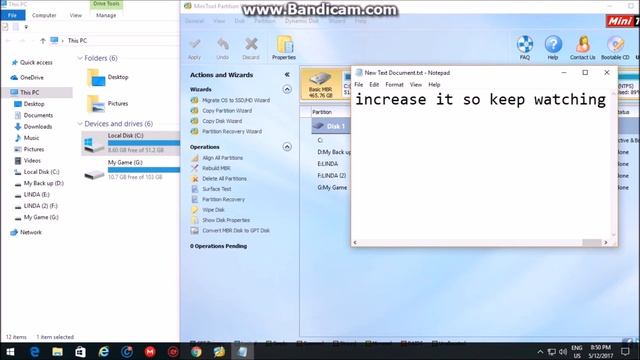This screenshot has width=640, height=360.
Task: Open File tab in File Explorer
Action: point(12,15)
